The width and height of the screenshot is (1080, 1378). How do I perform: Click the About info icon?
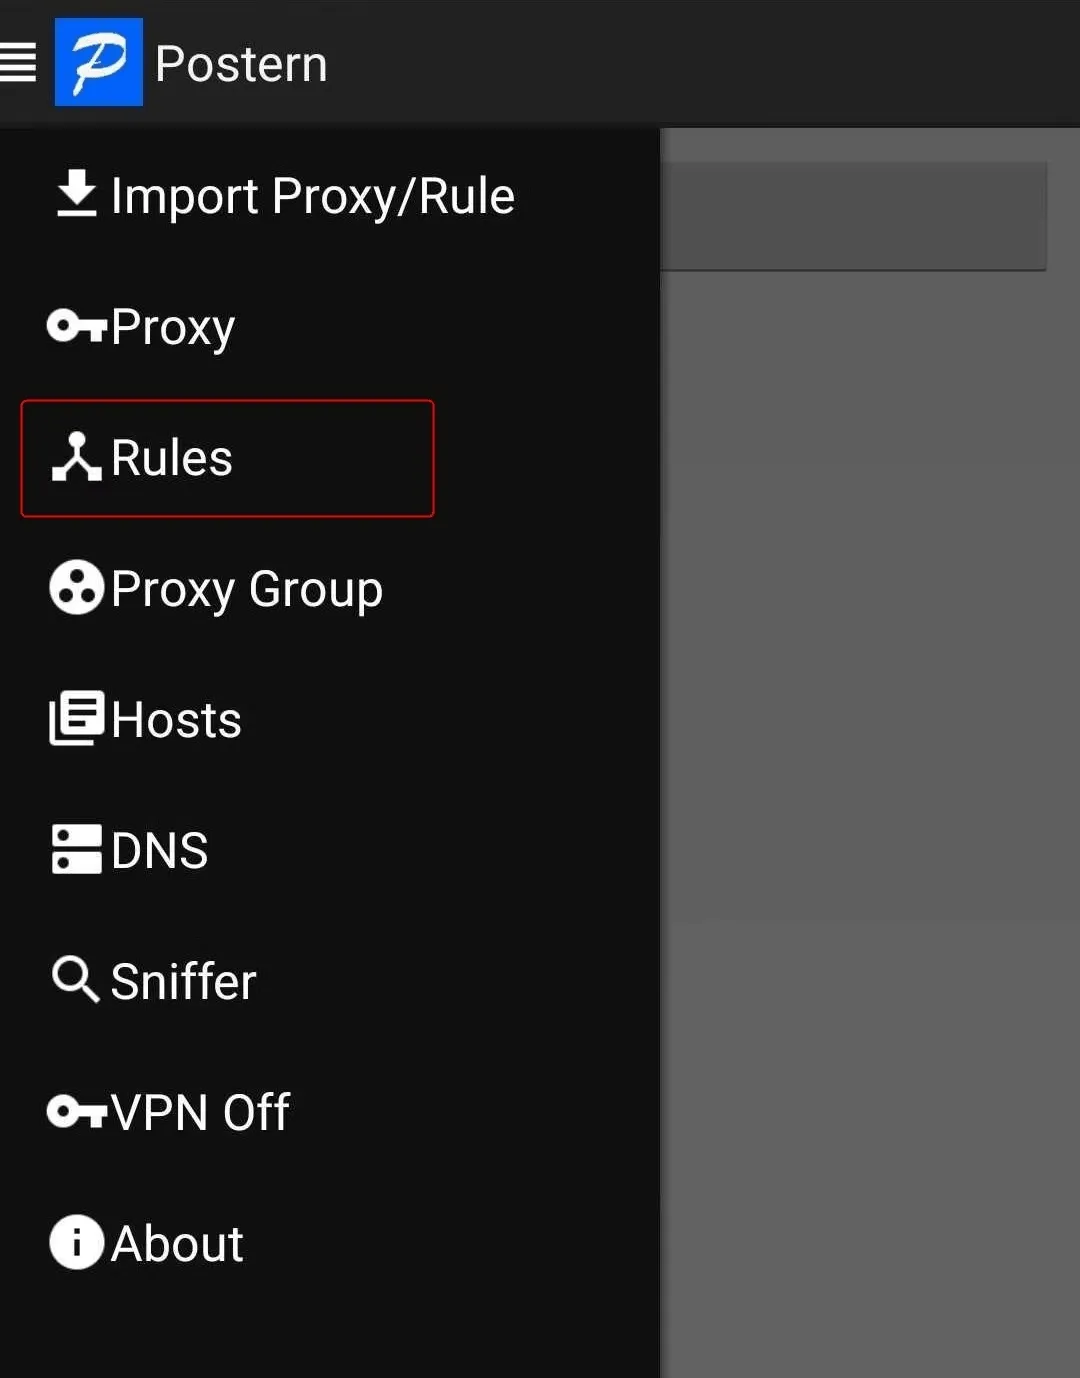(x=76, y=1242)
